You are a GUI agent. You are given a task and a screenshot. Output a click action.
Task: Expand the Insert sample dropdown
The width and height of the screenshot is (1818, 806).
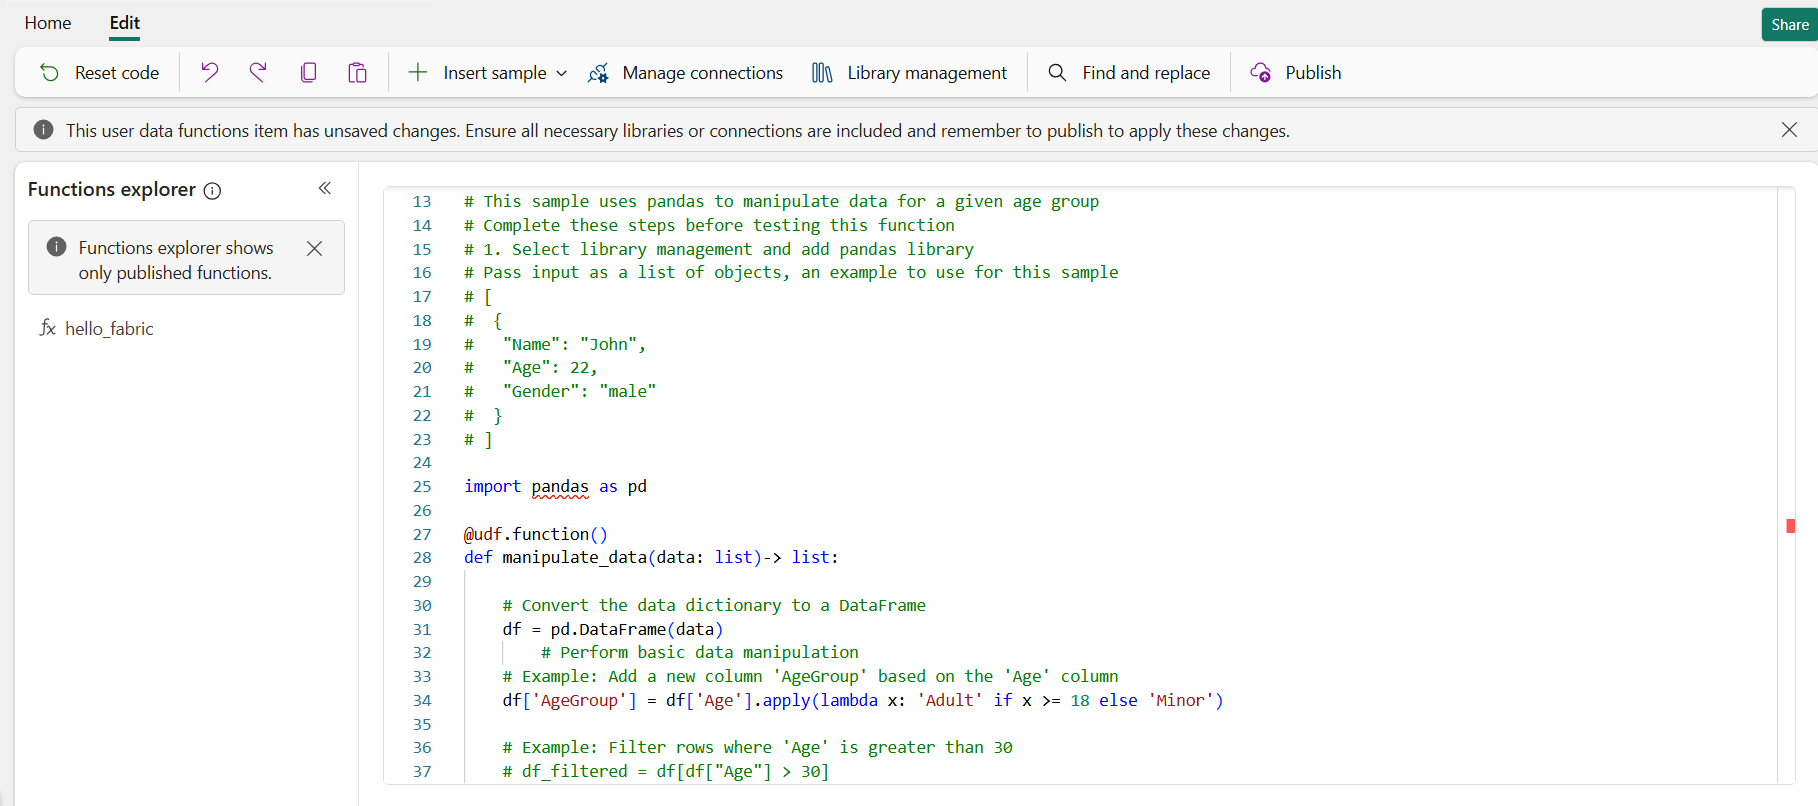488,72
